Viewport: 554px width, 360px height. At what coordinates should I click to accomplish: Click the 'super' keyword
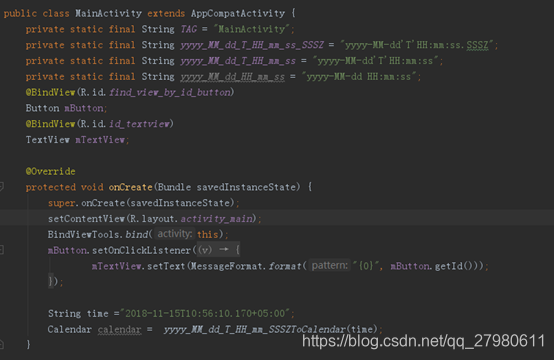[61, 203]
